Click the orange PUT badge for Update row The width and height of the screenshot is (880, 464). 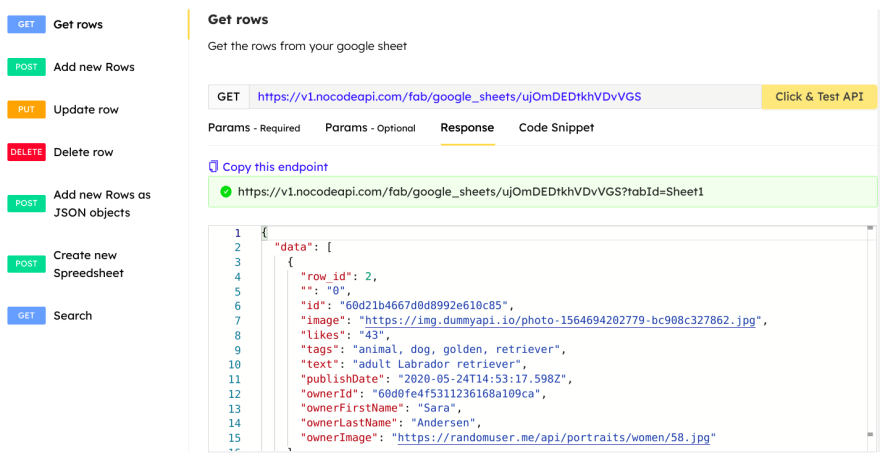26,109
